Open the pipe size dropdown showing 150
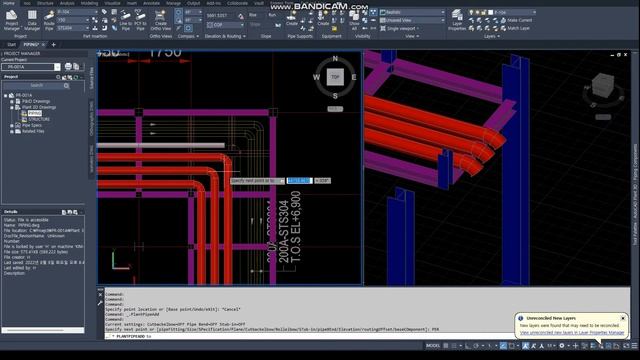 73,20
